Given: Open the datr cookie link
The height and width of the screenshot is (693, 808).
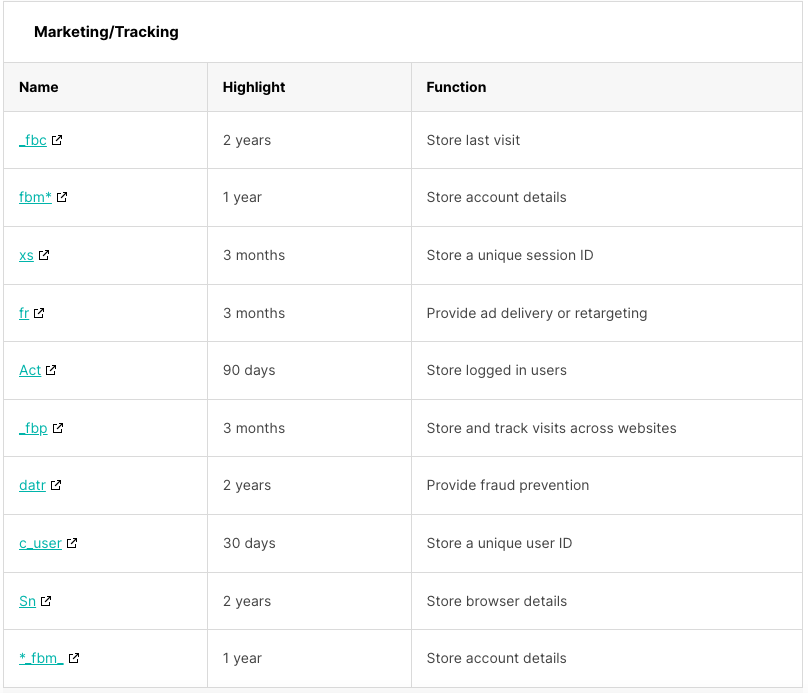Looking at the screenshot, I should [32, 485].
